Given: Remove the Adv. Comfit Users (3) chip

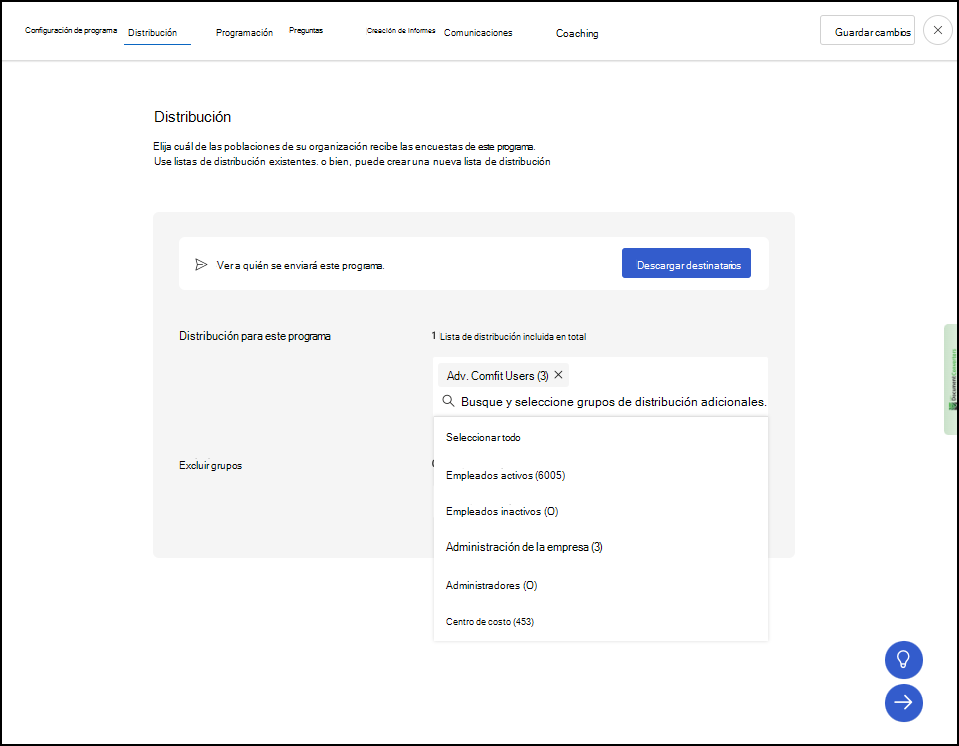Looking at the screenshot, I should pos(558,375).
